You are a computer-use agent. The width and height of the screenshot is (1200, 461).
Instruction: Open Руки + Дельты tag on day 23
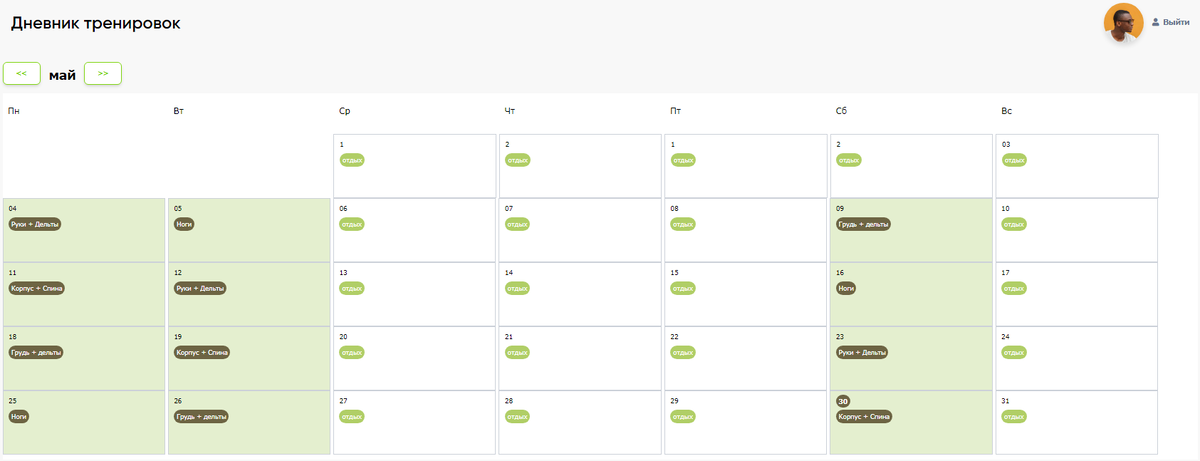point(863,352)
